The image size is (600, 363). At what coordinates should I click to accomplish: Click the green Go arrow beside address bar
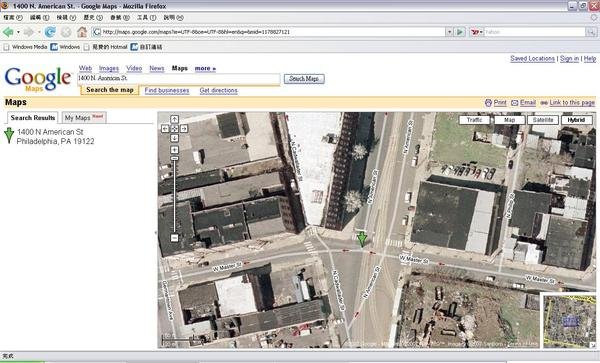click(460, 32)
